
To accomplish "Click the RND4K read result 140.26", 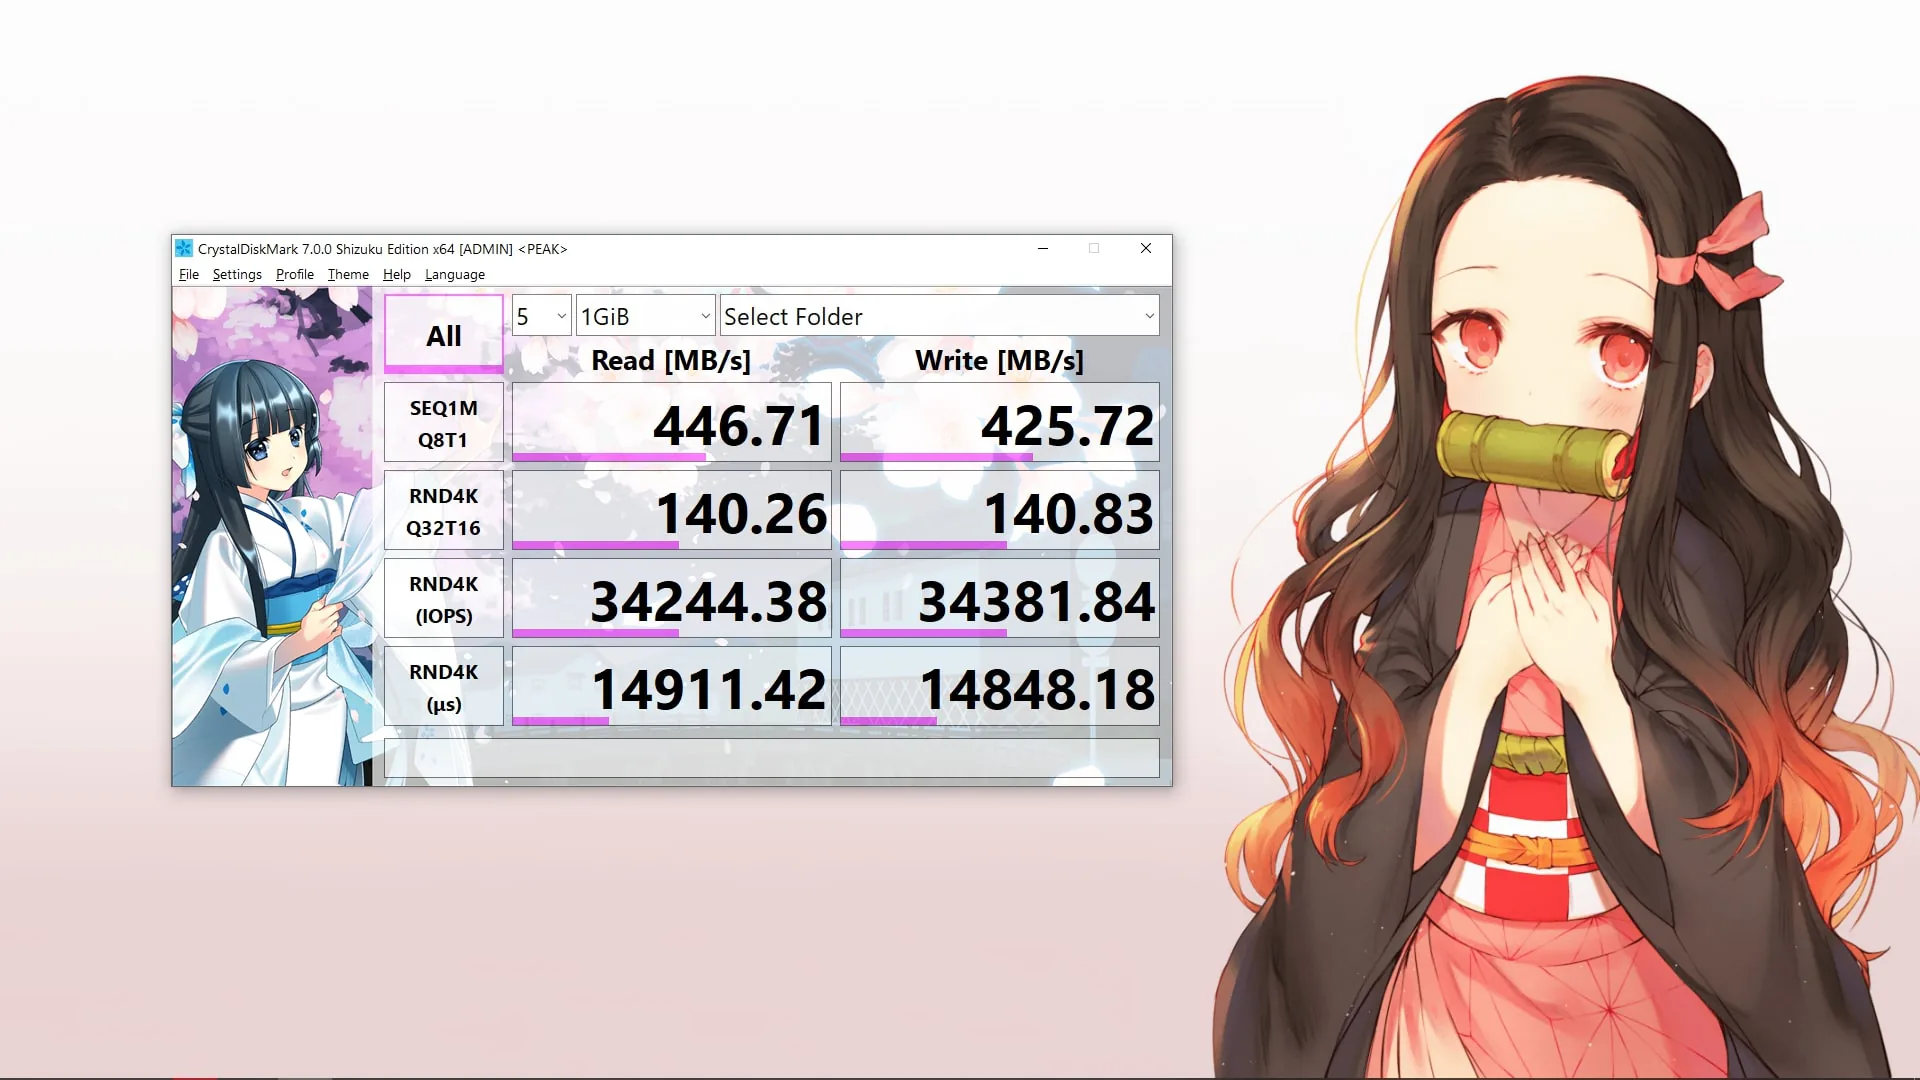I will pyautogui.click(x=672, y=510).
